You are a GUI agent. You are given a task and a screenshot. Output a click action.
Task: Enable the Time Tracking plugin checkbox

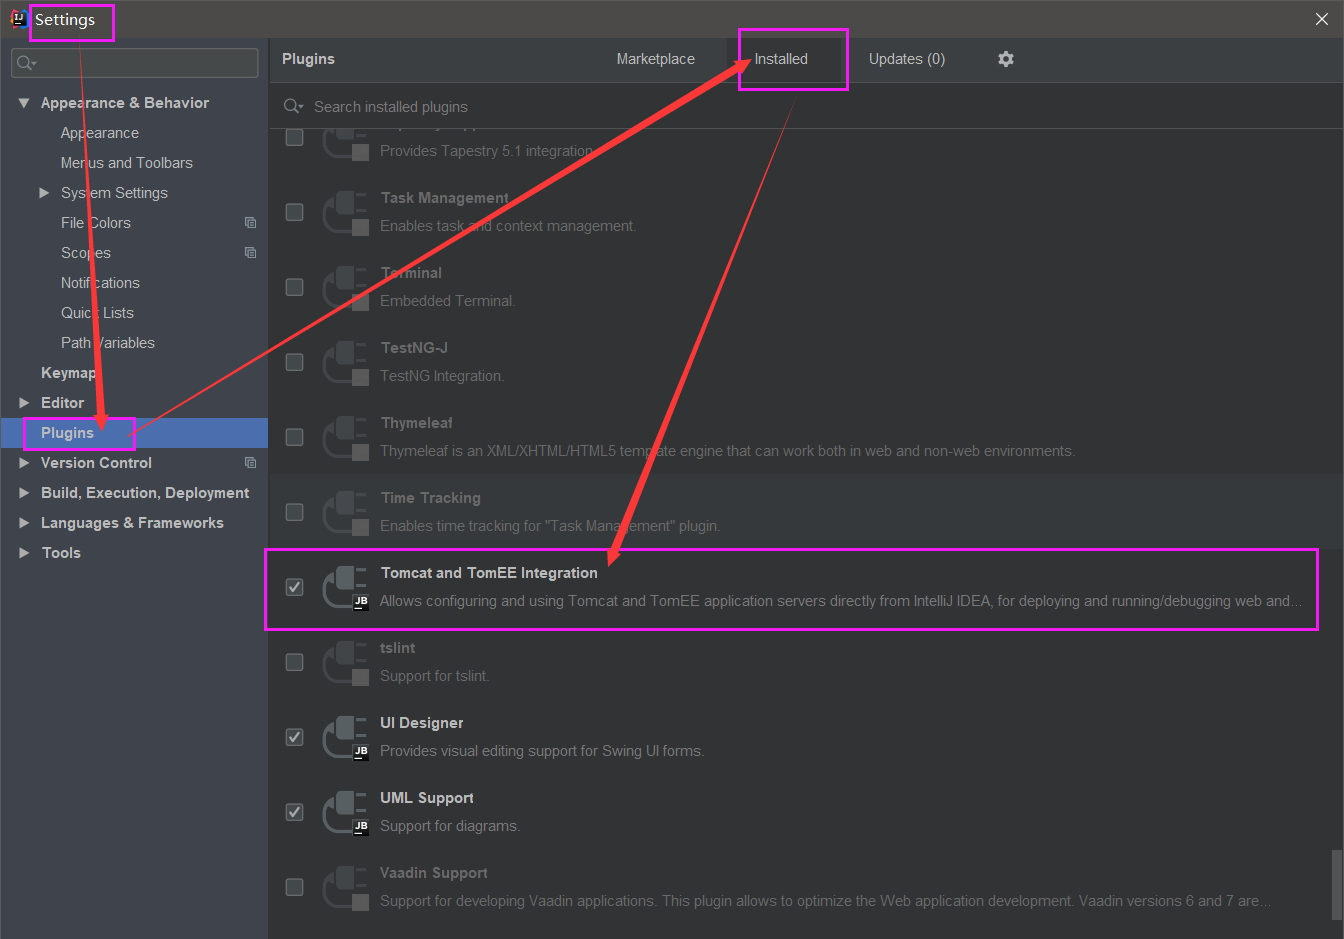tap(294, 512)
